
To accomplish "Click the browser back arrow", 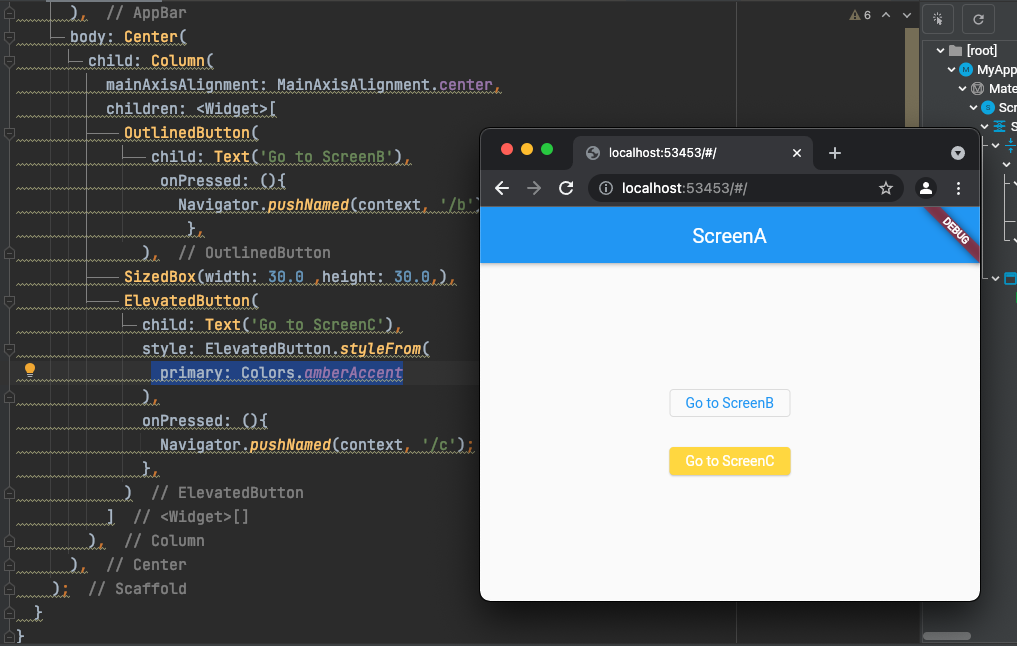I will (502, 188).
